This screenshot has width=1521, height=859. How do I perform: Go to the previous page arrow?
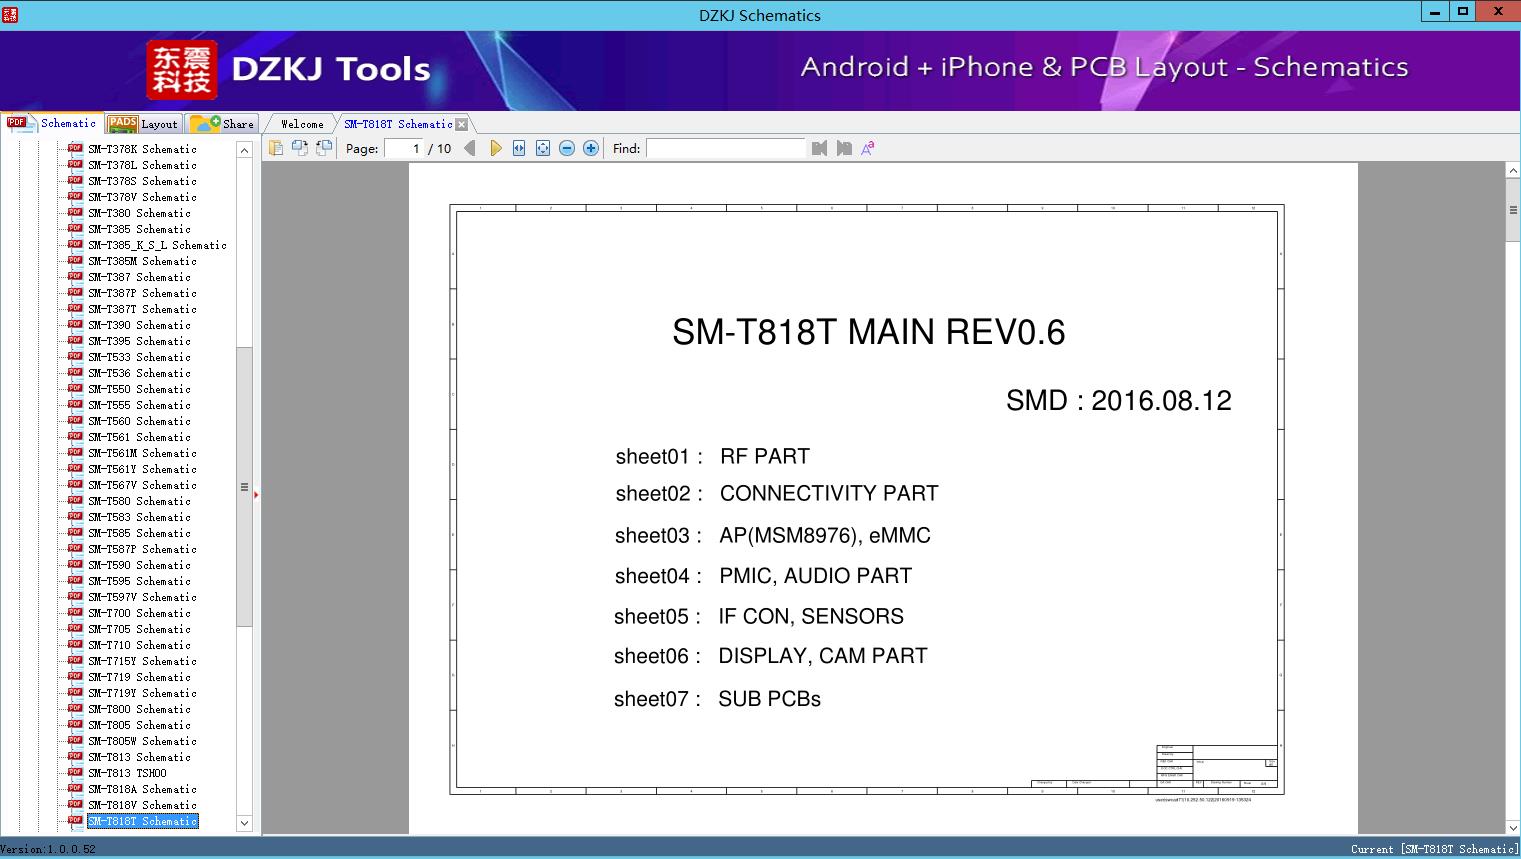pos(470,148)
